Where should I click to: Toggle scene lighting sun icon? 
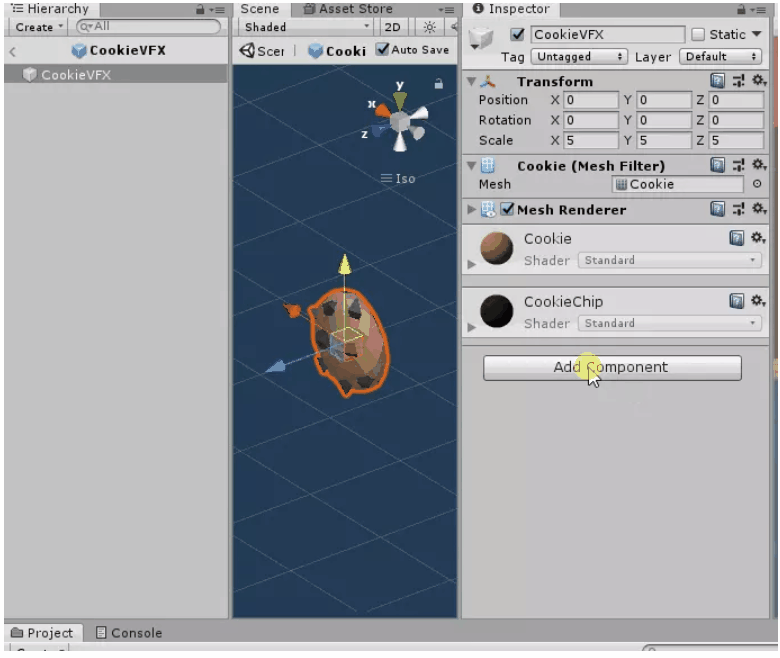(x=429, y=27)
